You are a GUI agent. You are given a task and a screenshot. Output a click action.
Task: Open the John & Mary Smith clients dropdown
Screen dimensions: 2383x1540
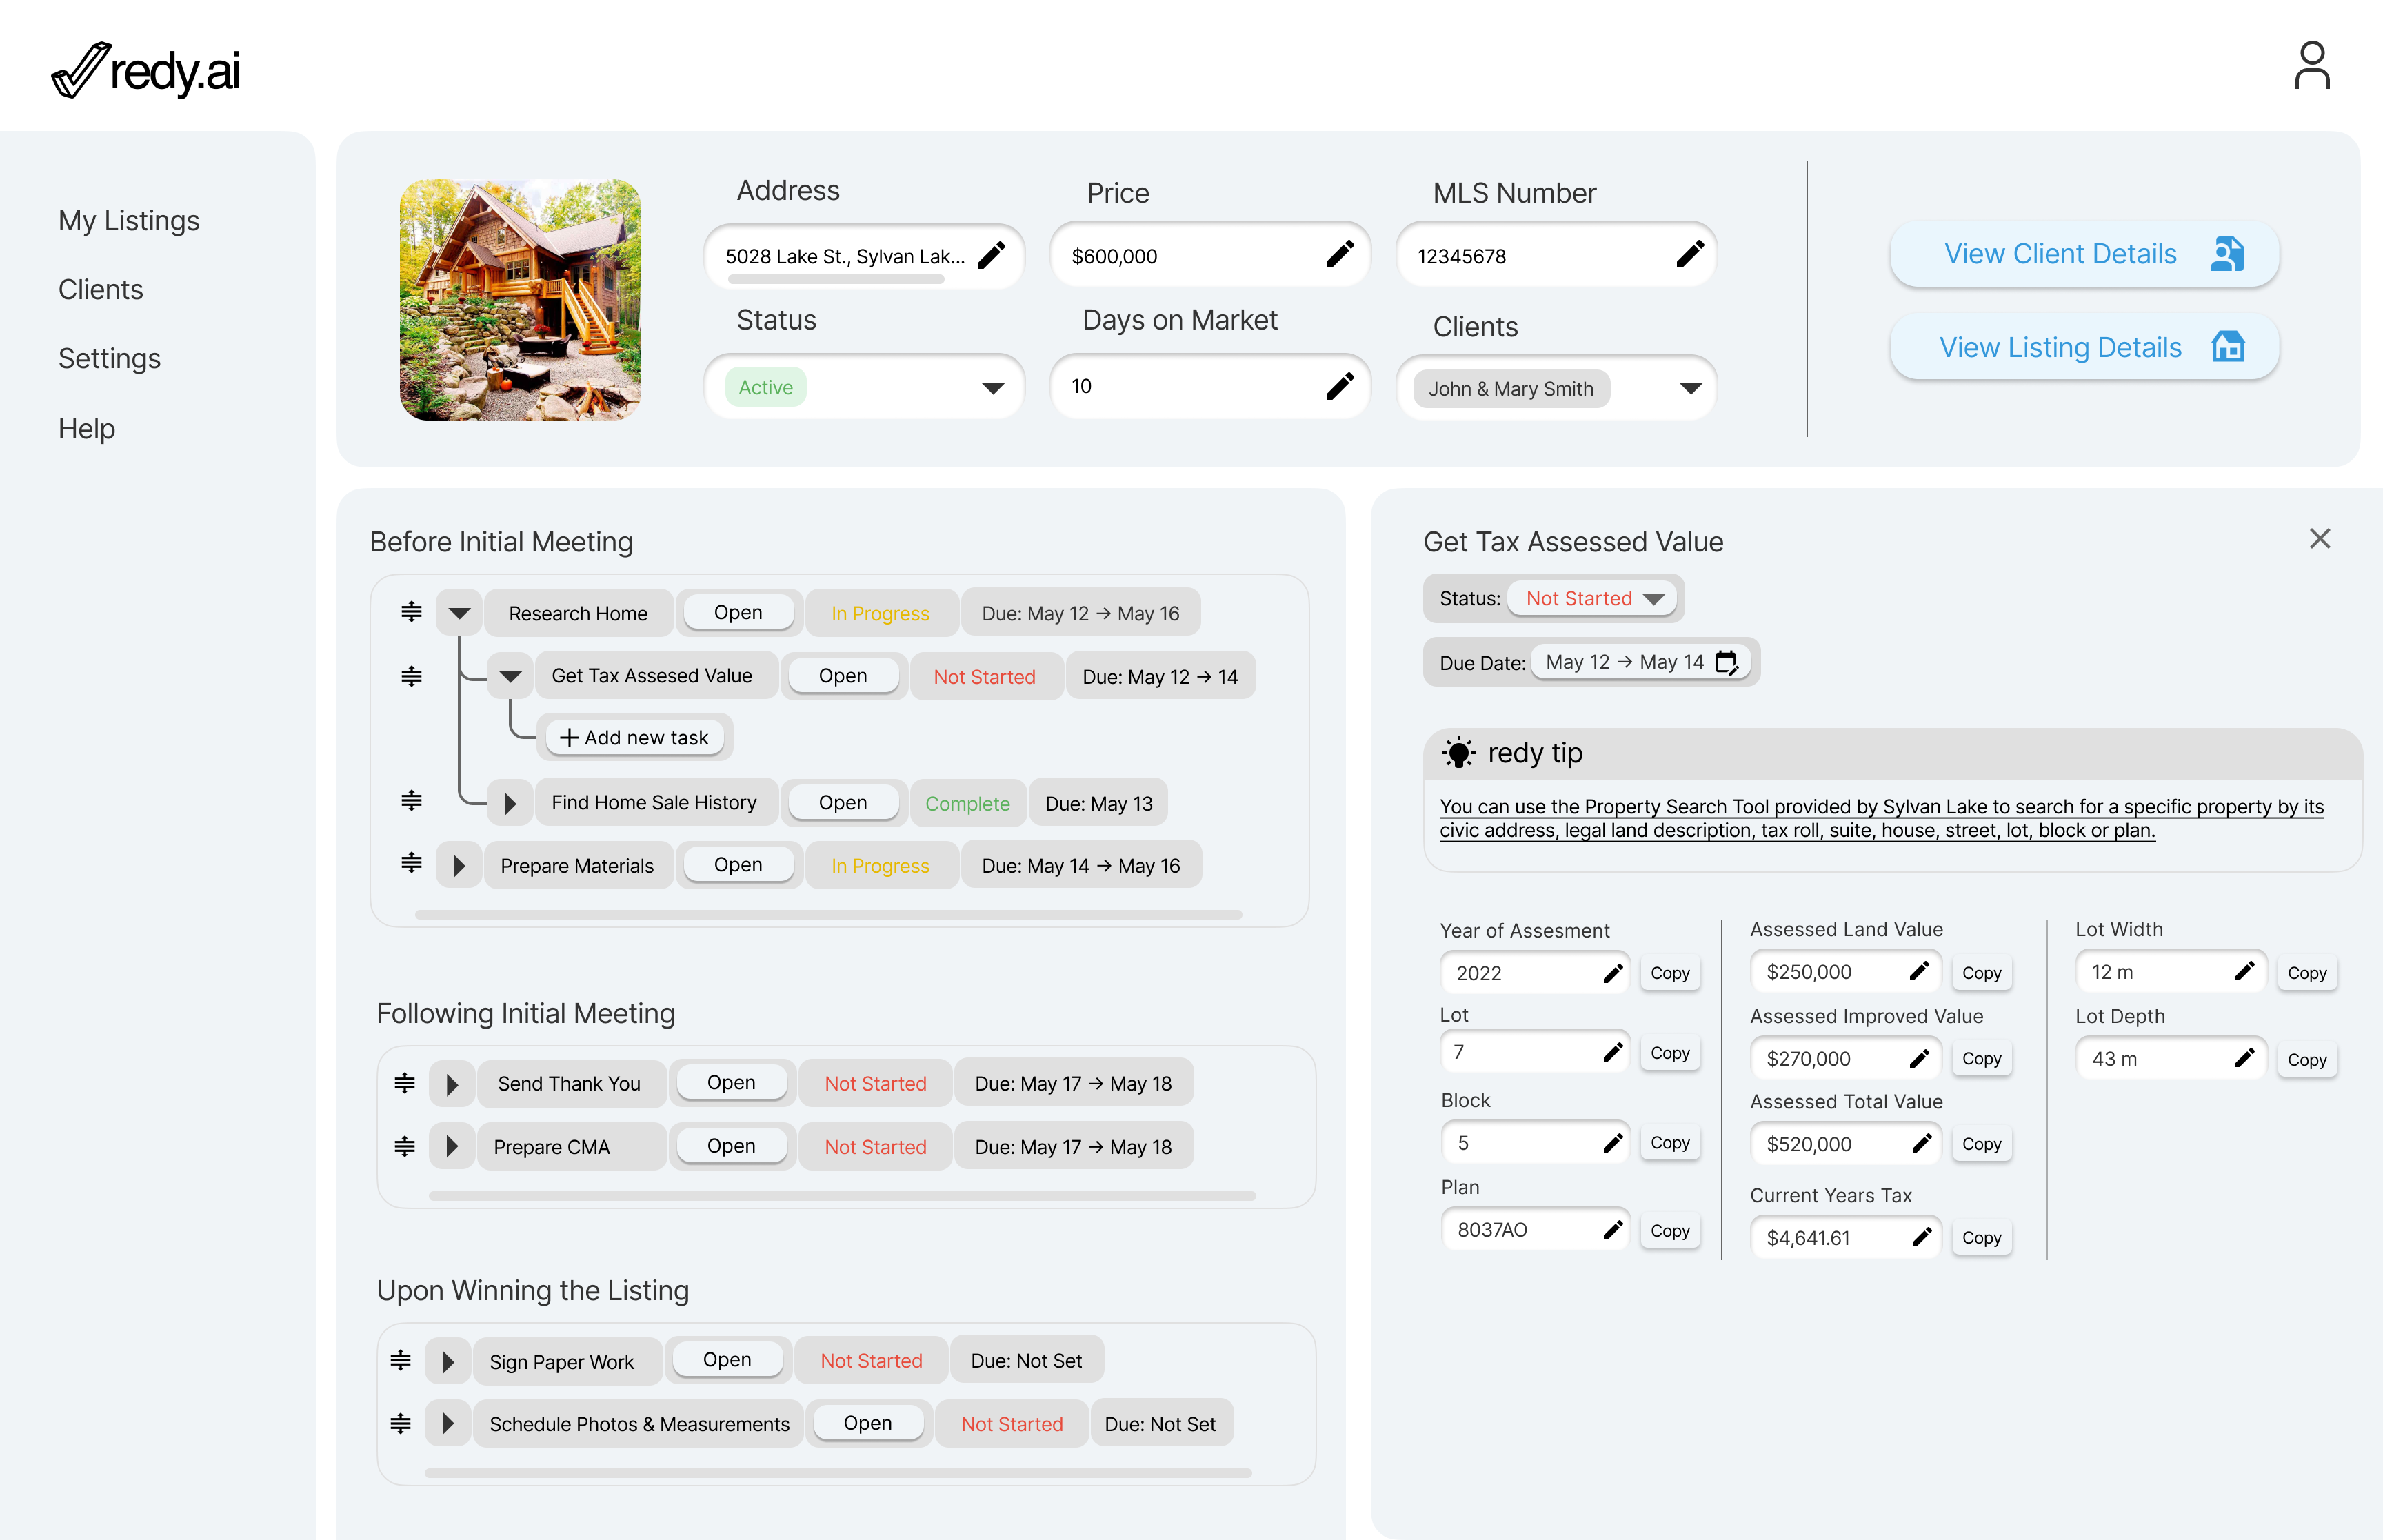[x=1690, y=388]
